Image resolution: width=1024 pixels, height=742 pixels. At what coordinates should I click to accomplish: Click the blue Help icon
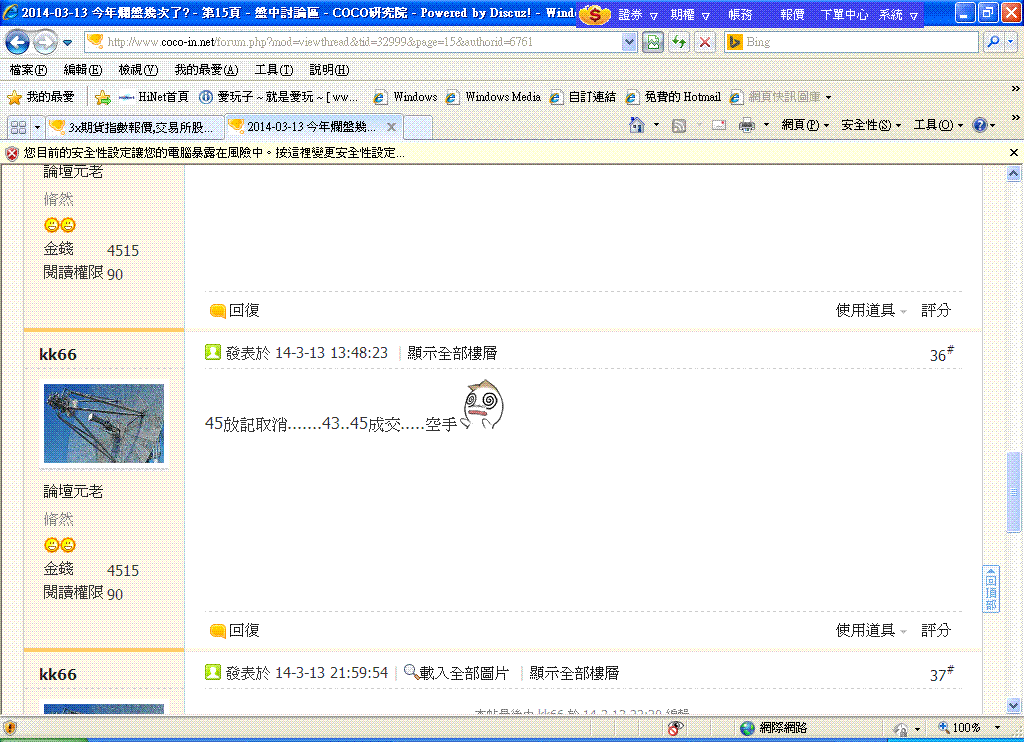coord(980,125)
